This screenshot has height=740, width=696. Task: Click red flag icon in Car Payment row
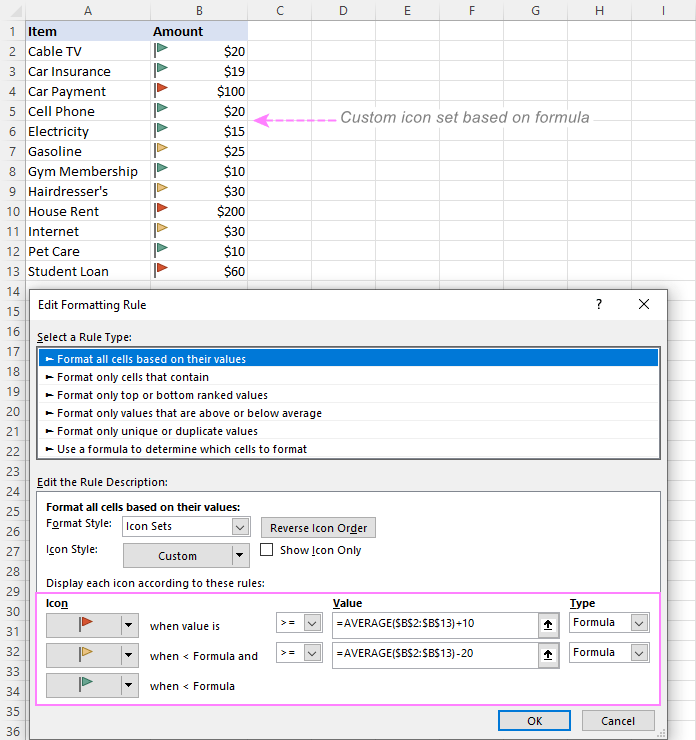161,89
